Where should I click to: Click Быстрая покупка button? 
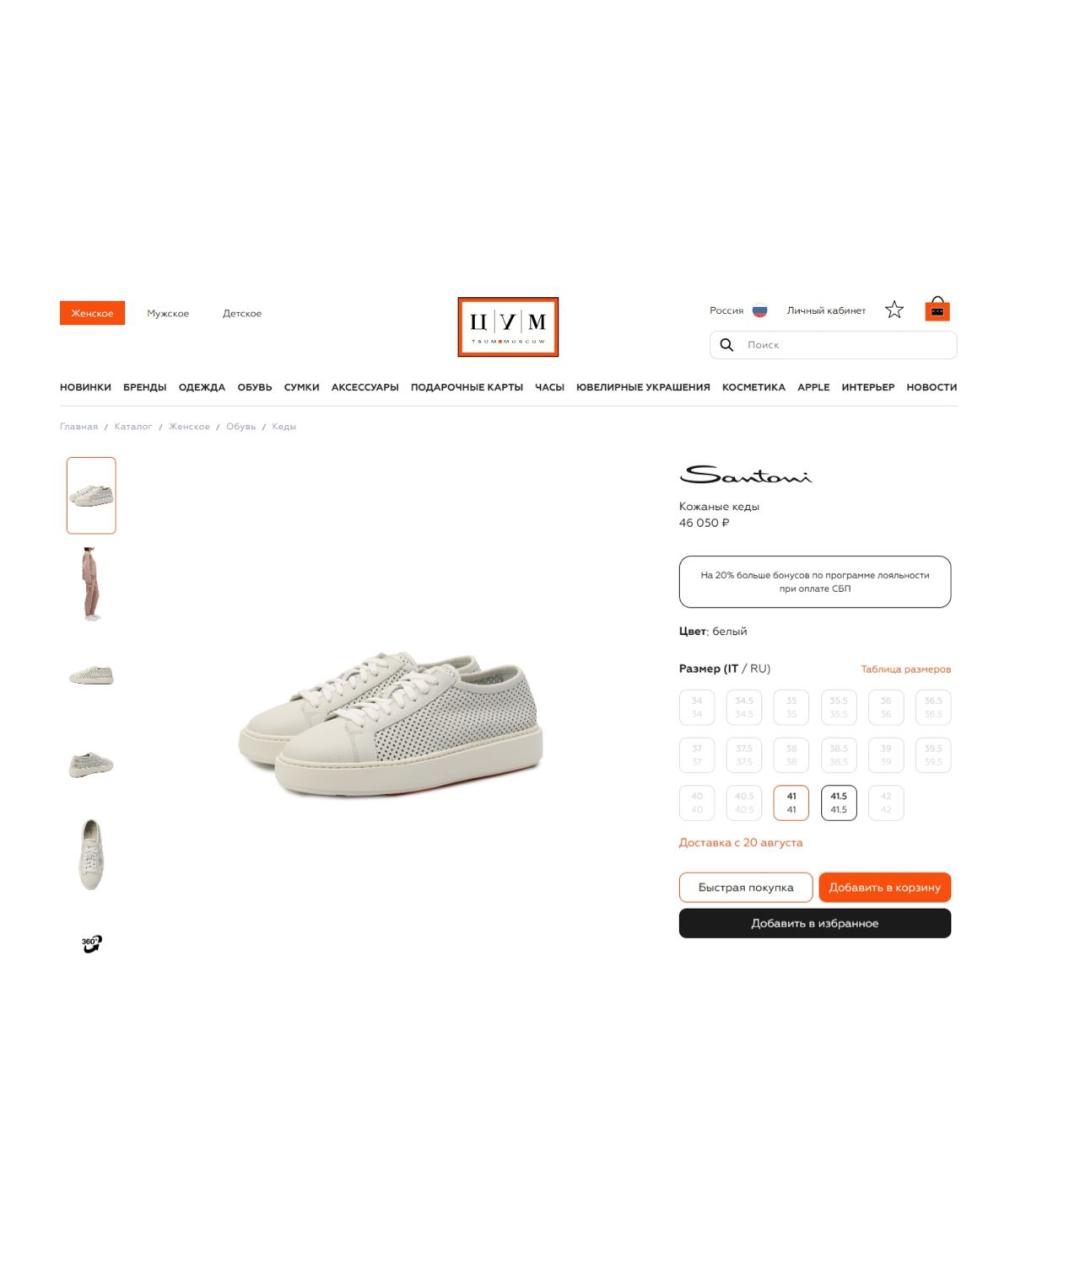tap(746, 887)
